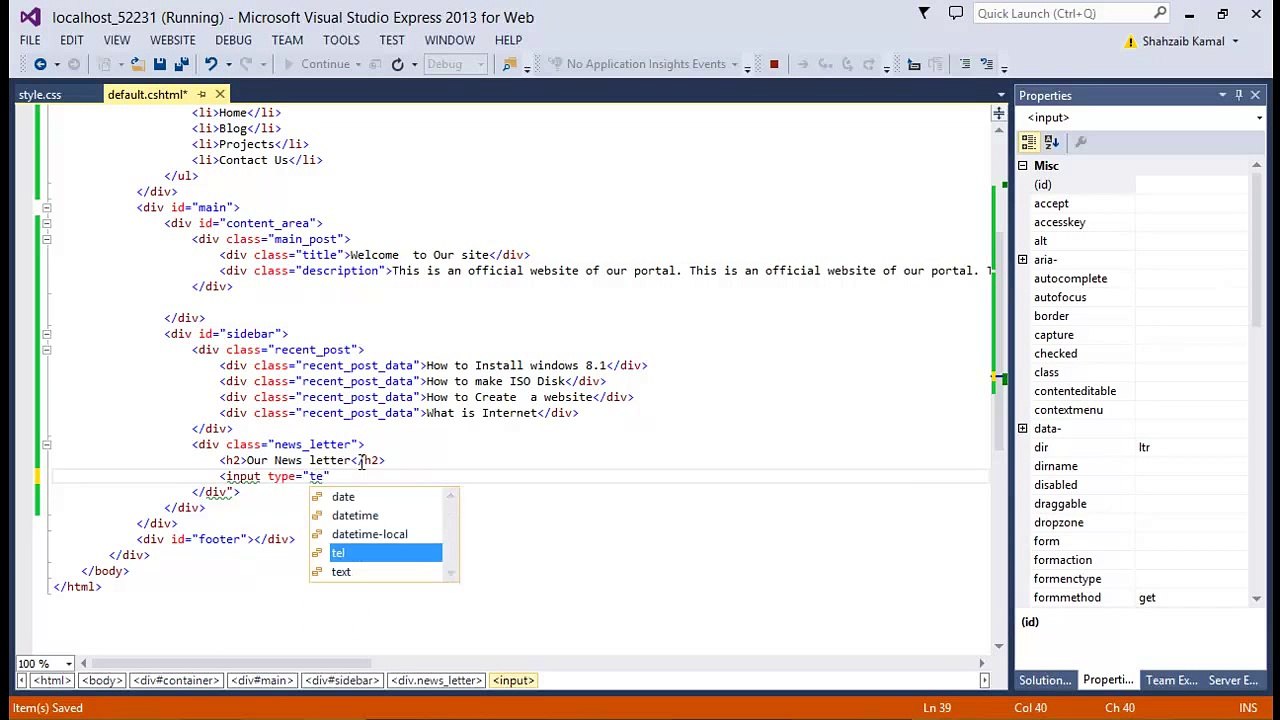This screenshot has height=720, width=1280.
Task: Open the FILE menu
Action: click(30, 40)
